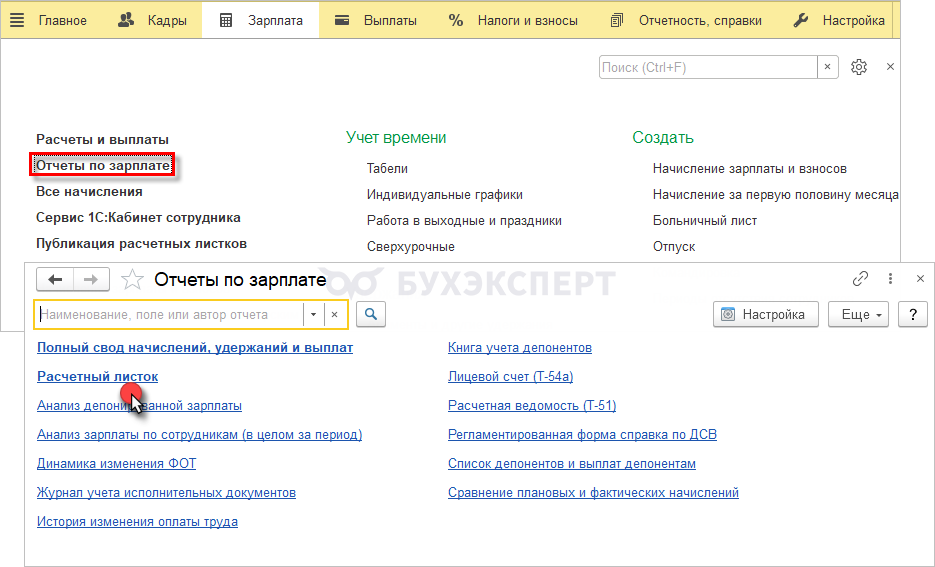Open Анализ зарплаты по сотрудникам report

(x=199, y=435)
